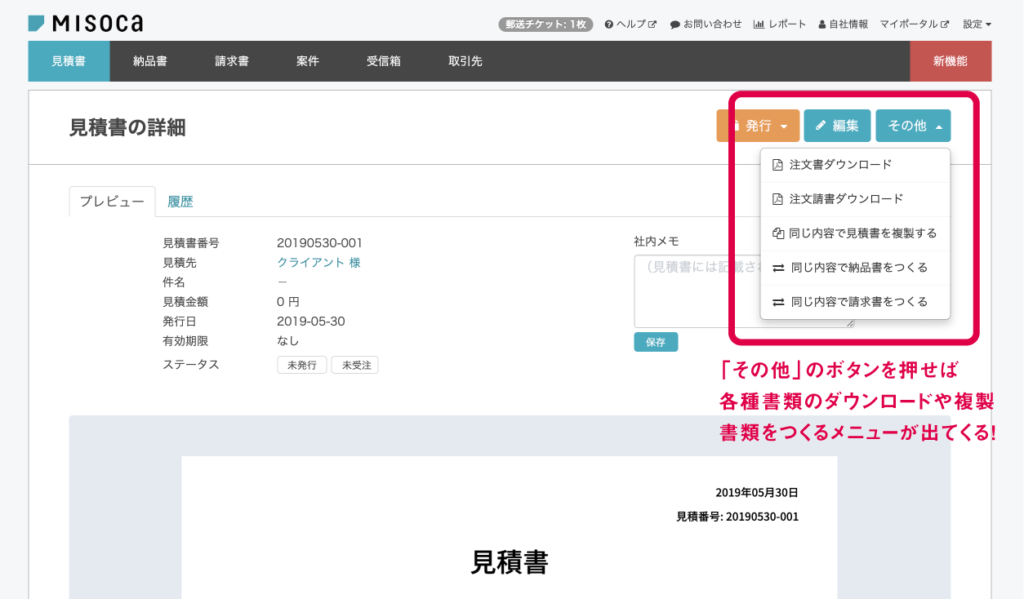Viewport: 1024px width, 599px height.
Task: Click the 見積書の詳細 page heading
Action: [127, 127]
